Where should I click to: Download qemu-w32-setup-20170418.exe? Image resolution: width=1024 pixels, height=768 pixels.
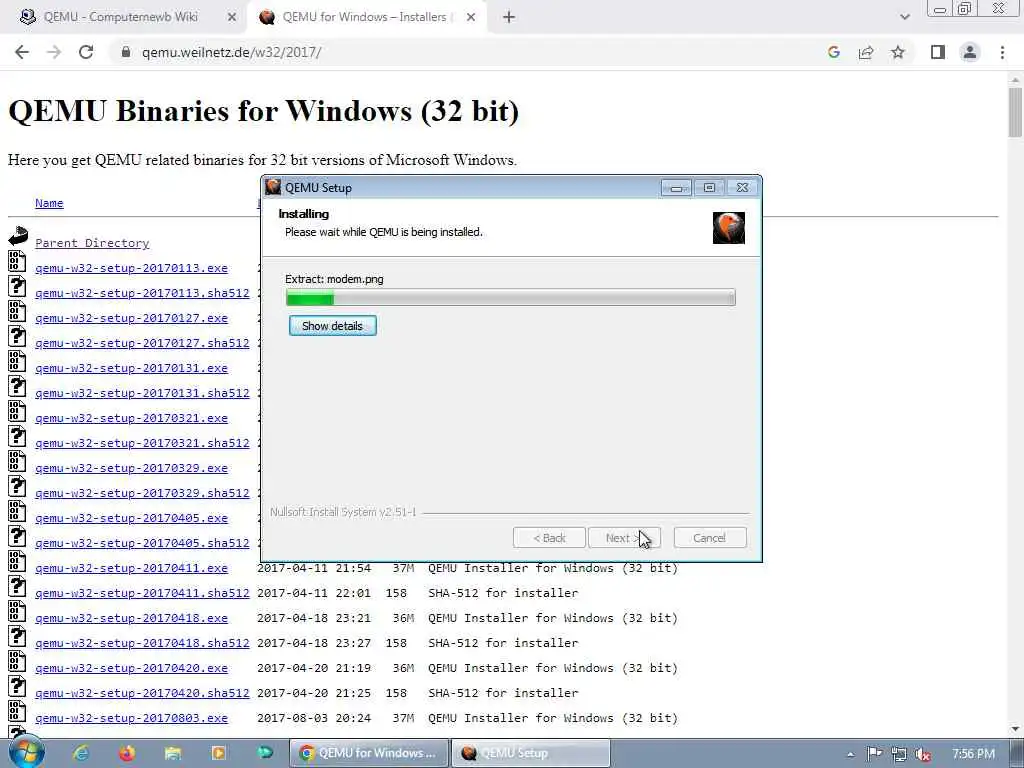131,618
